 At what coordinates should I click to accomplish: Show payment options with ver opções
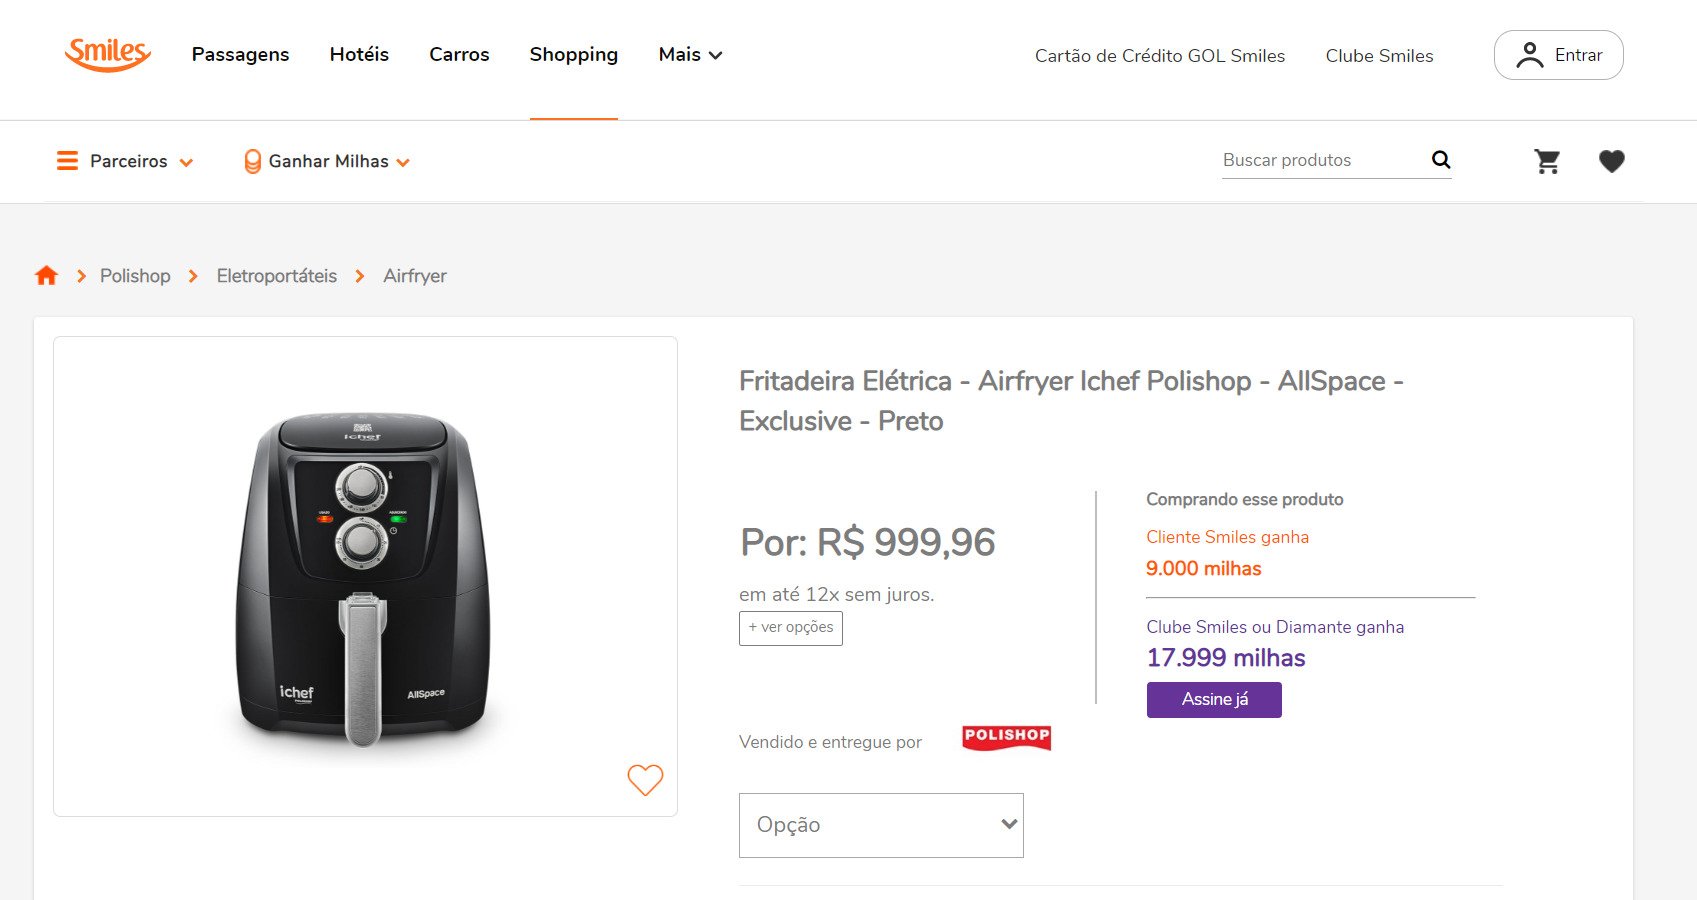[x=791, y=628]
